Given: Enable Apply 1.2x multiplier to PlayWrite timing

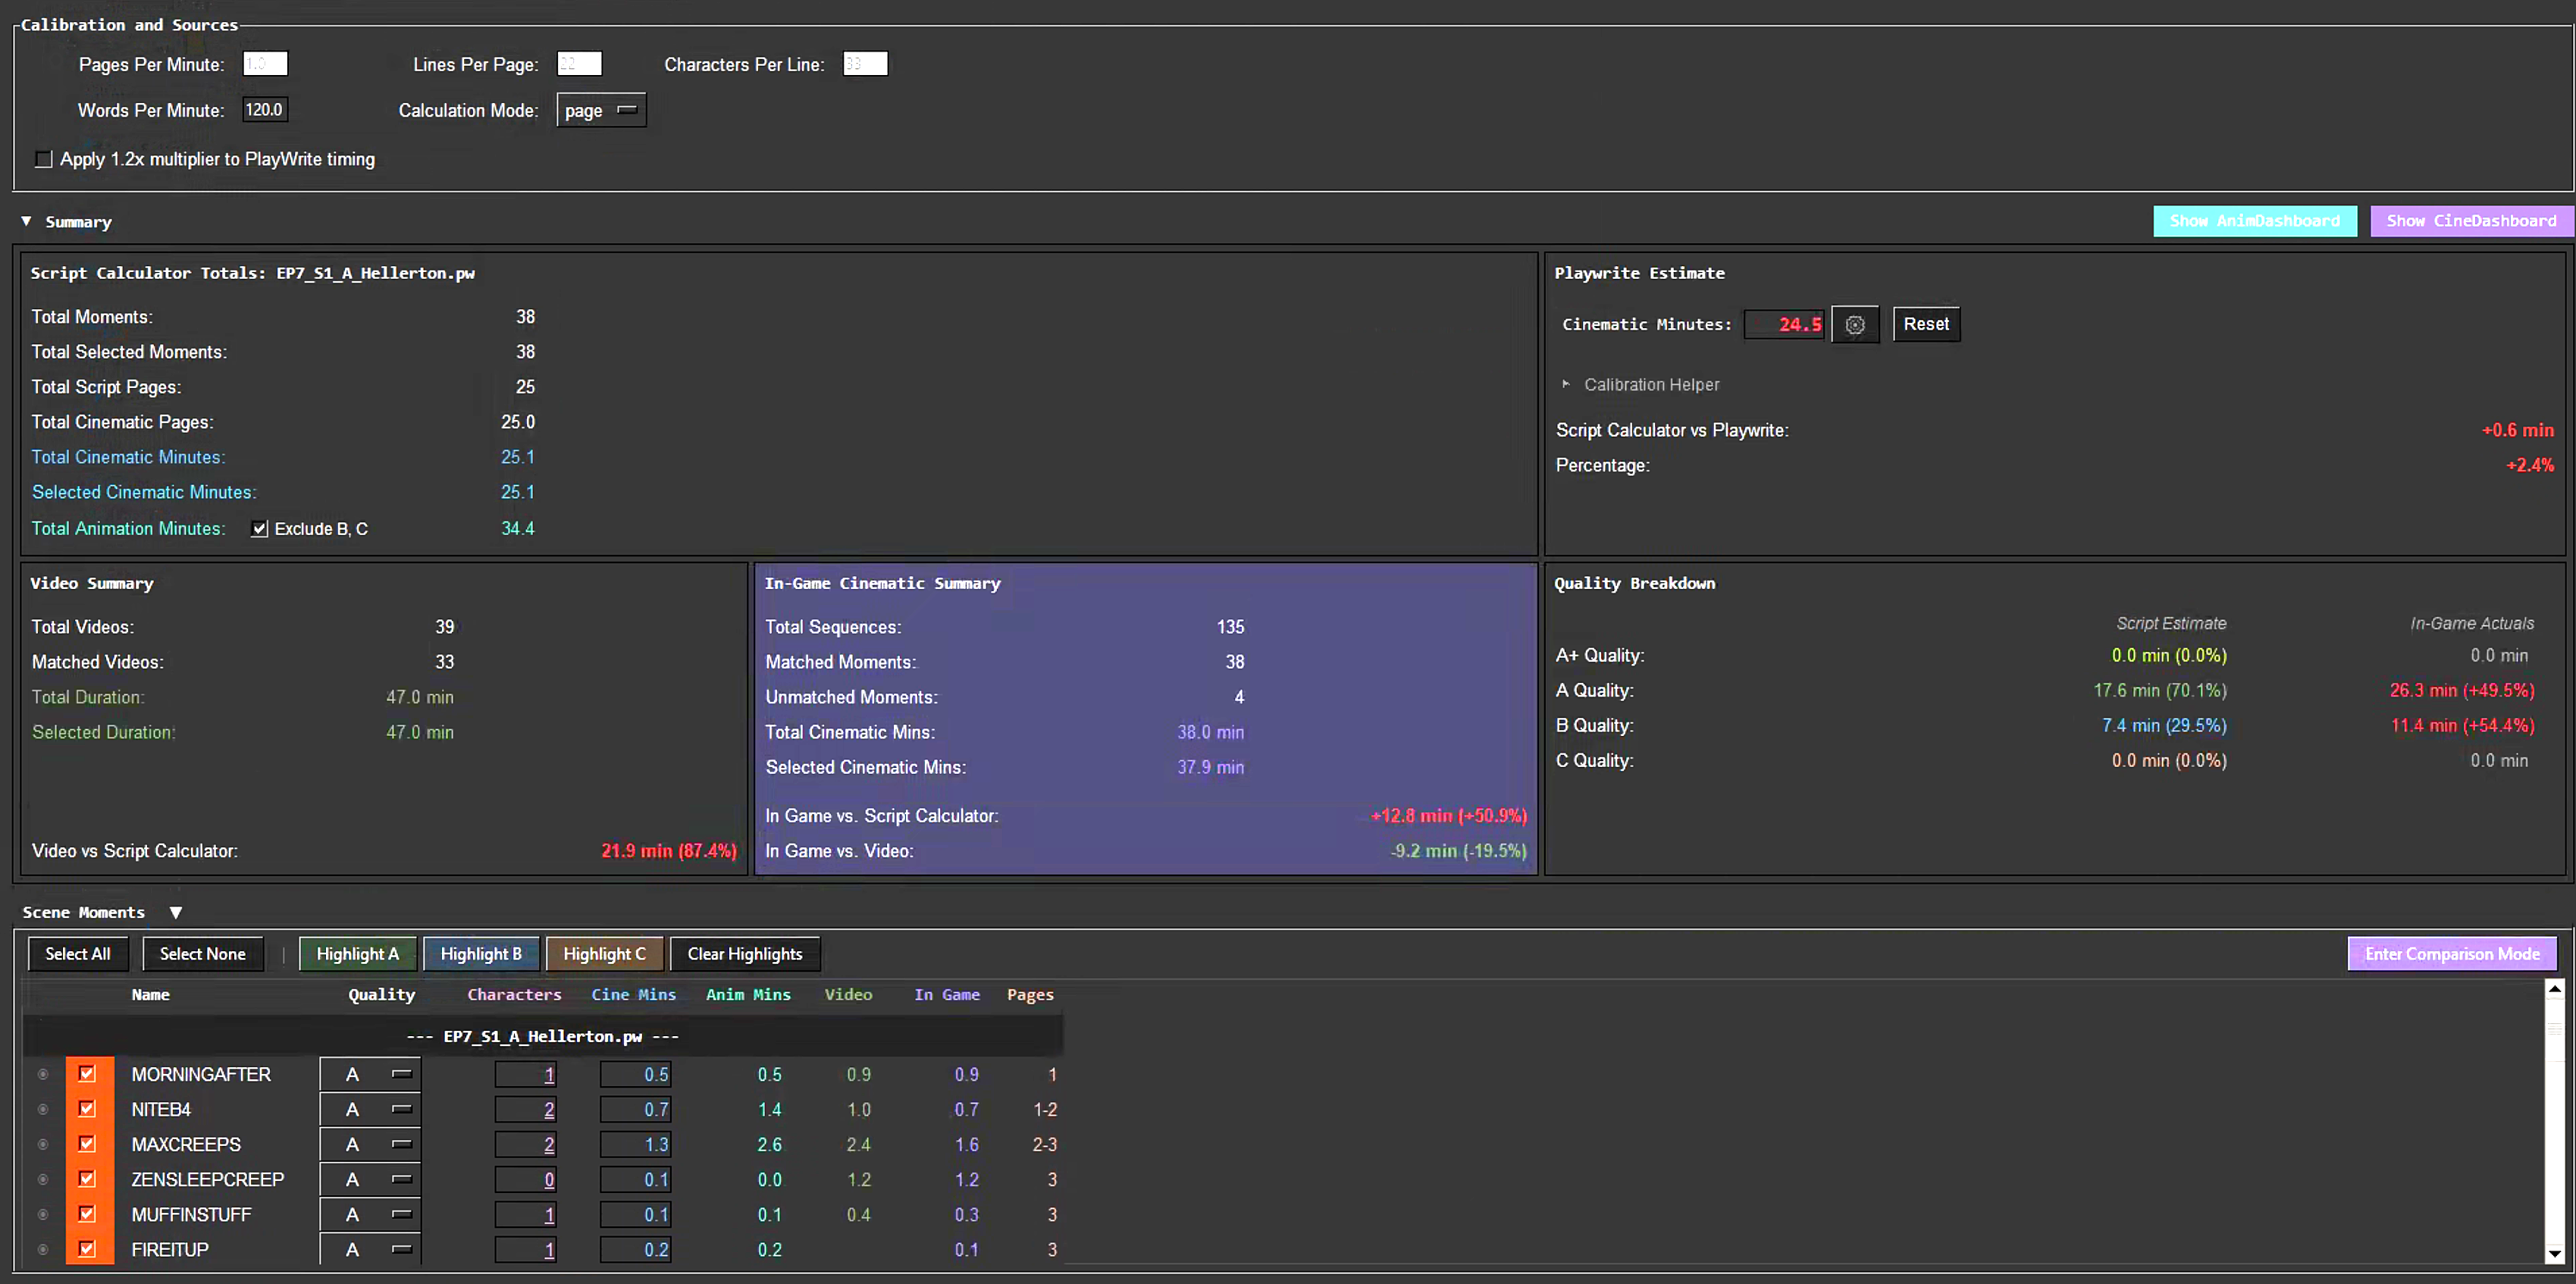Looking at the screenshot, I should [43, 159].
